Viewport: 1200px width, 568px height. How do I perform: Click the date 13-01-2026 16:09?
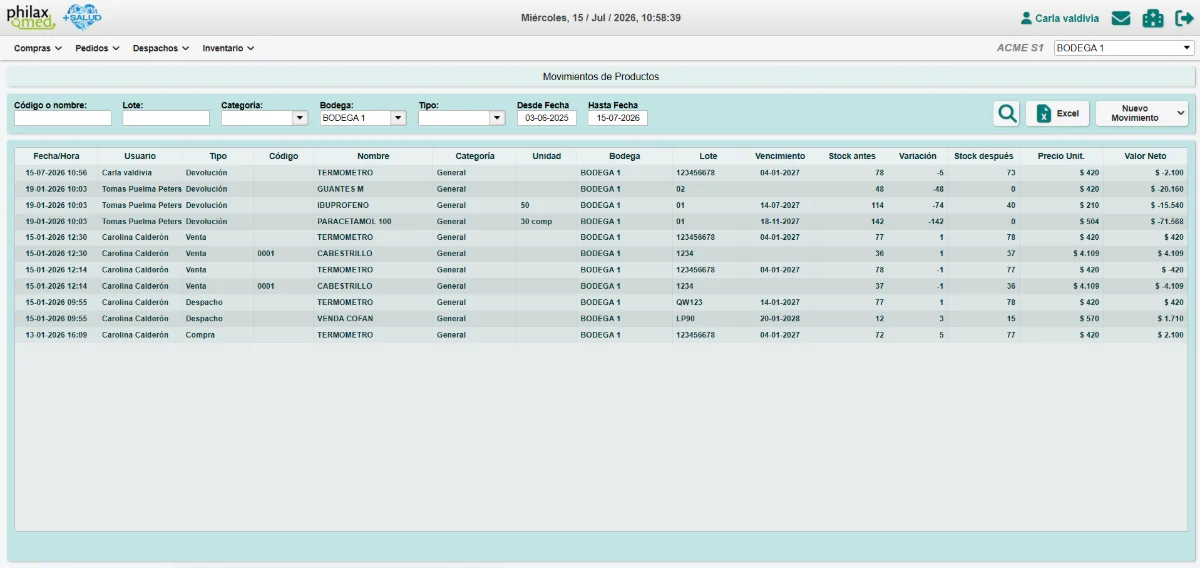[x=56, y=334]
